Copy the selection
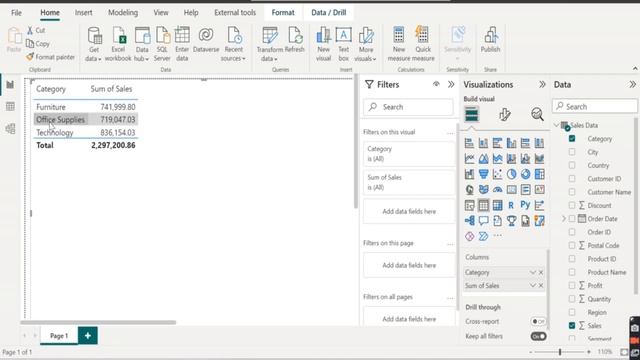Image resolution: width=640 pixels, height=360 pixels. pyautogui.click(x=38, y=44)
